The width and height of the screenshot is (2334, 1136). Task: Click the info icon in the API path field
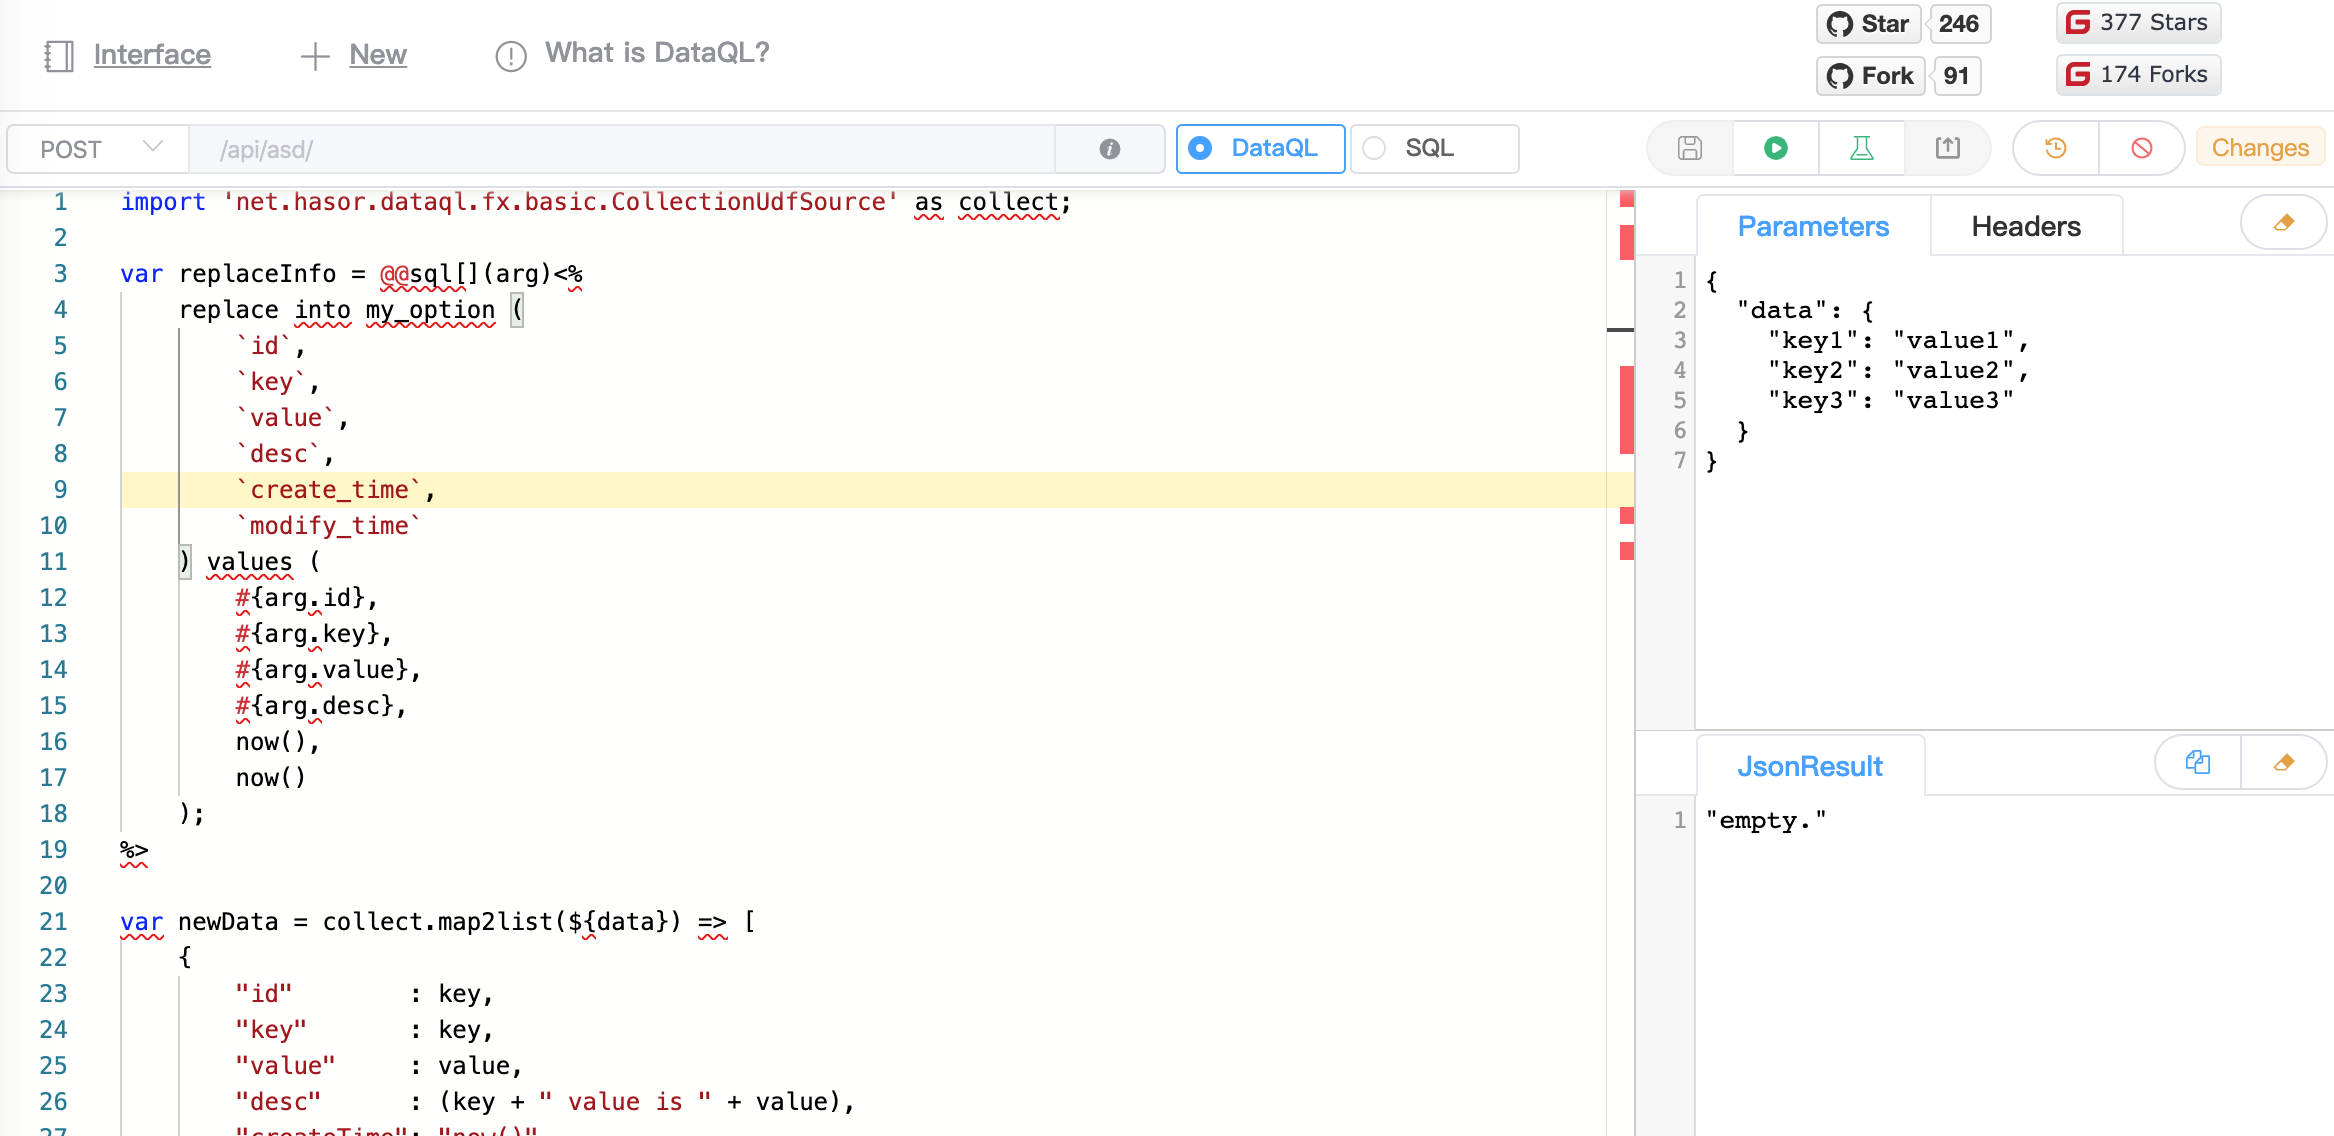click(1109, 149)
